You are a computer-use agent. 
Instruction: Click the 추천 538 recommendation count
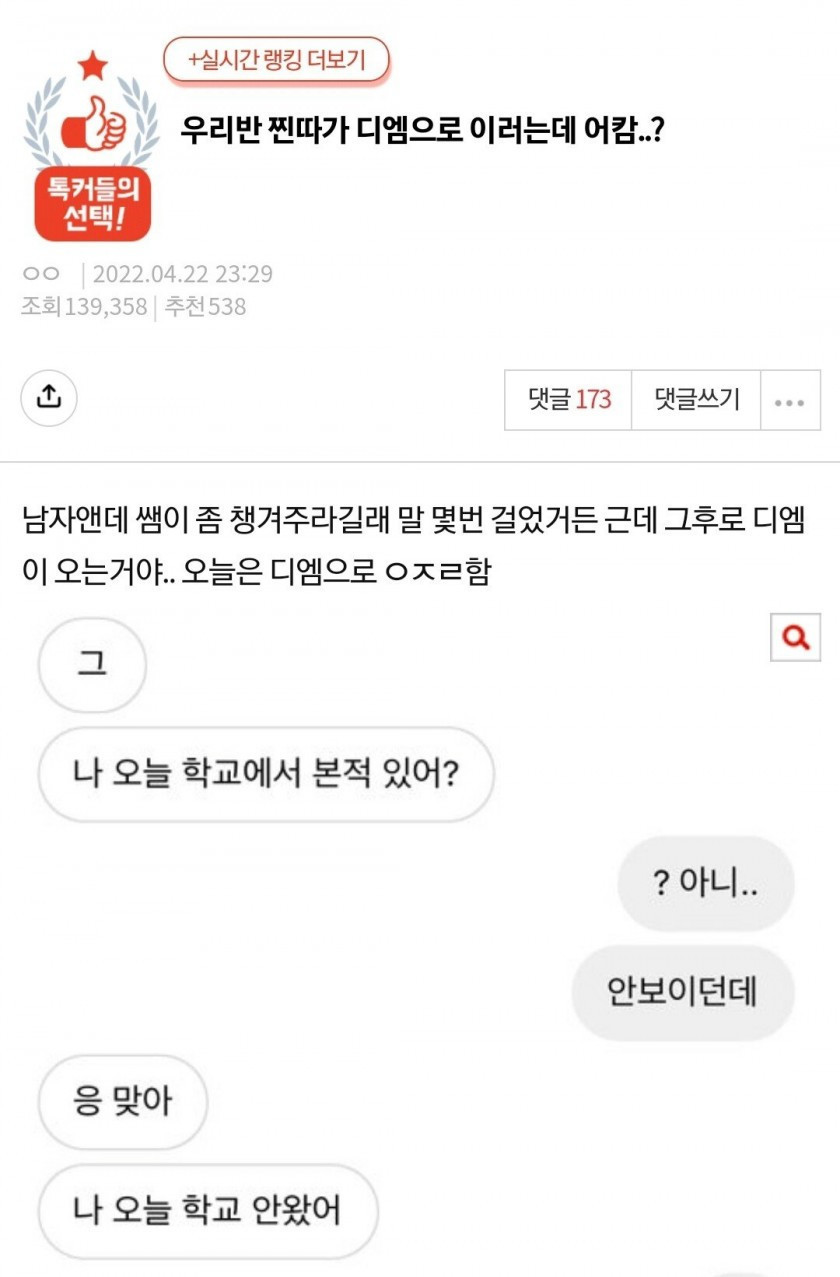click(x=205, y=306)
